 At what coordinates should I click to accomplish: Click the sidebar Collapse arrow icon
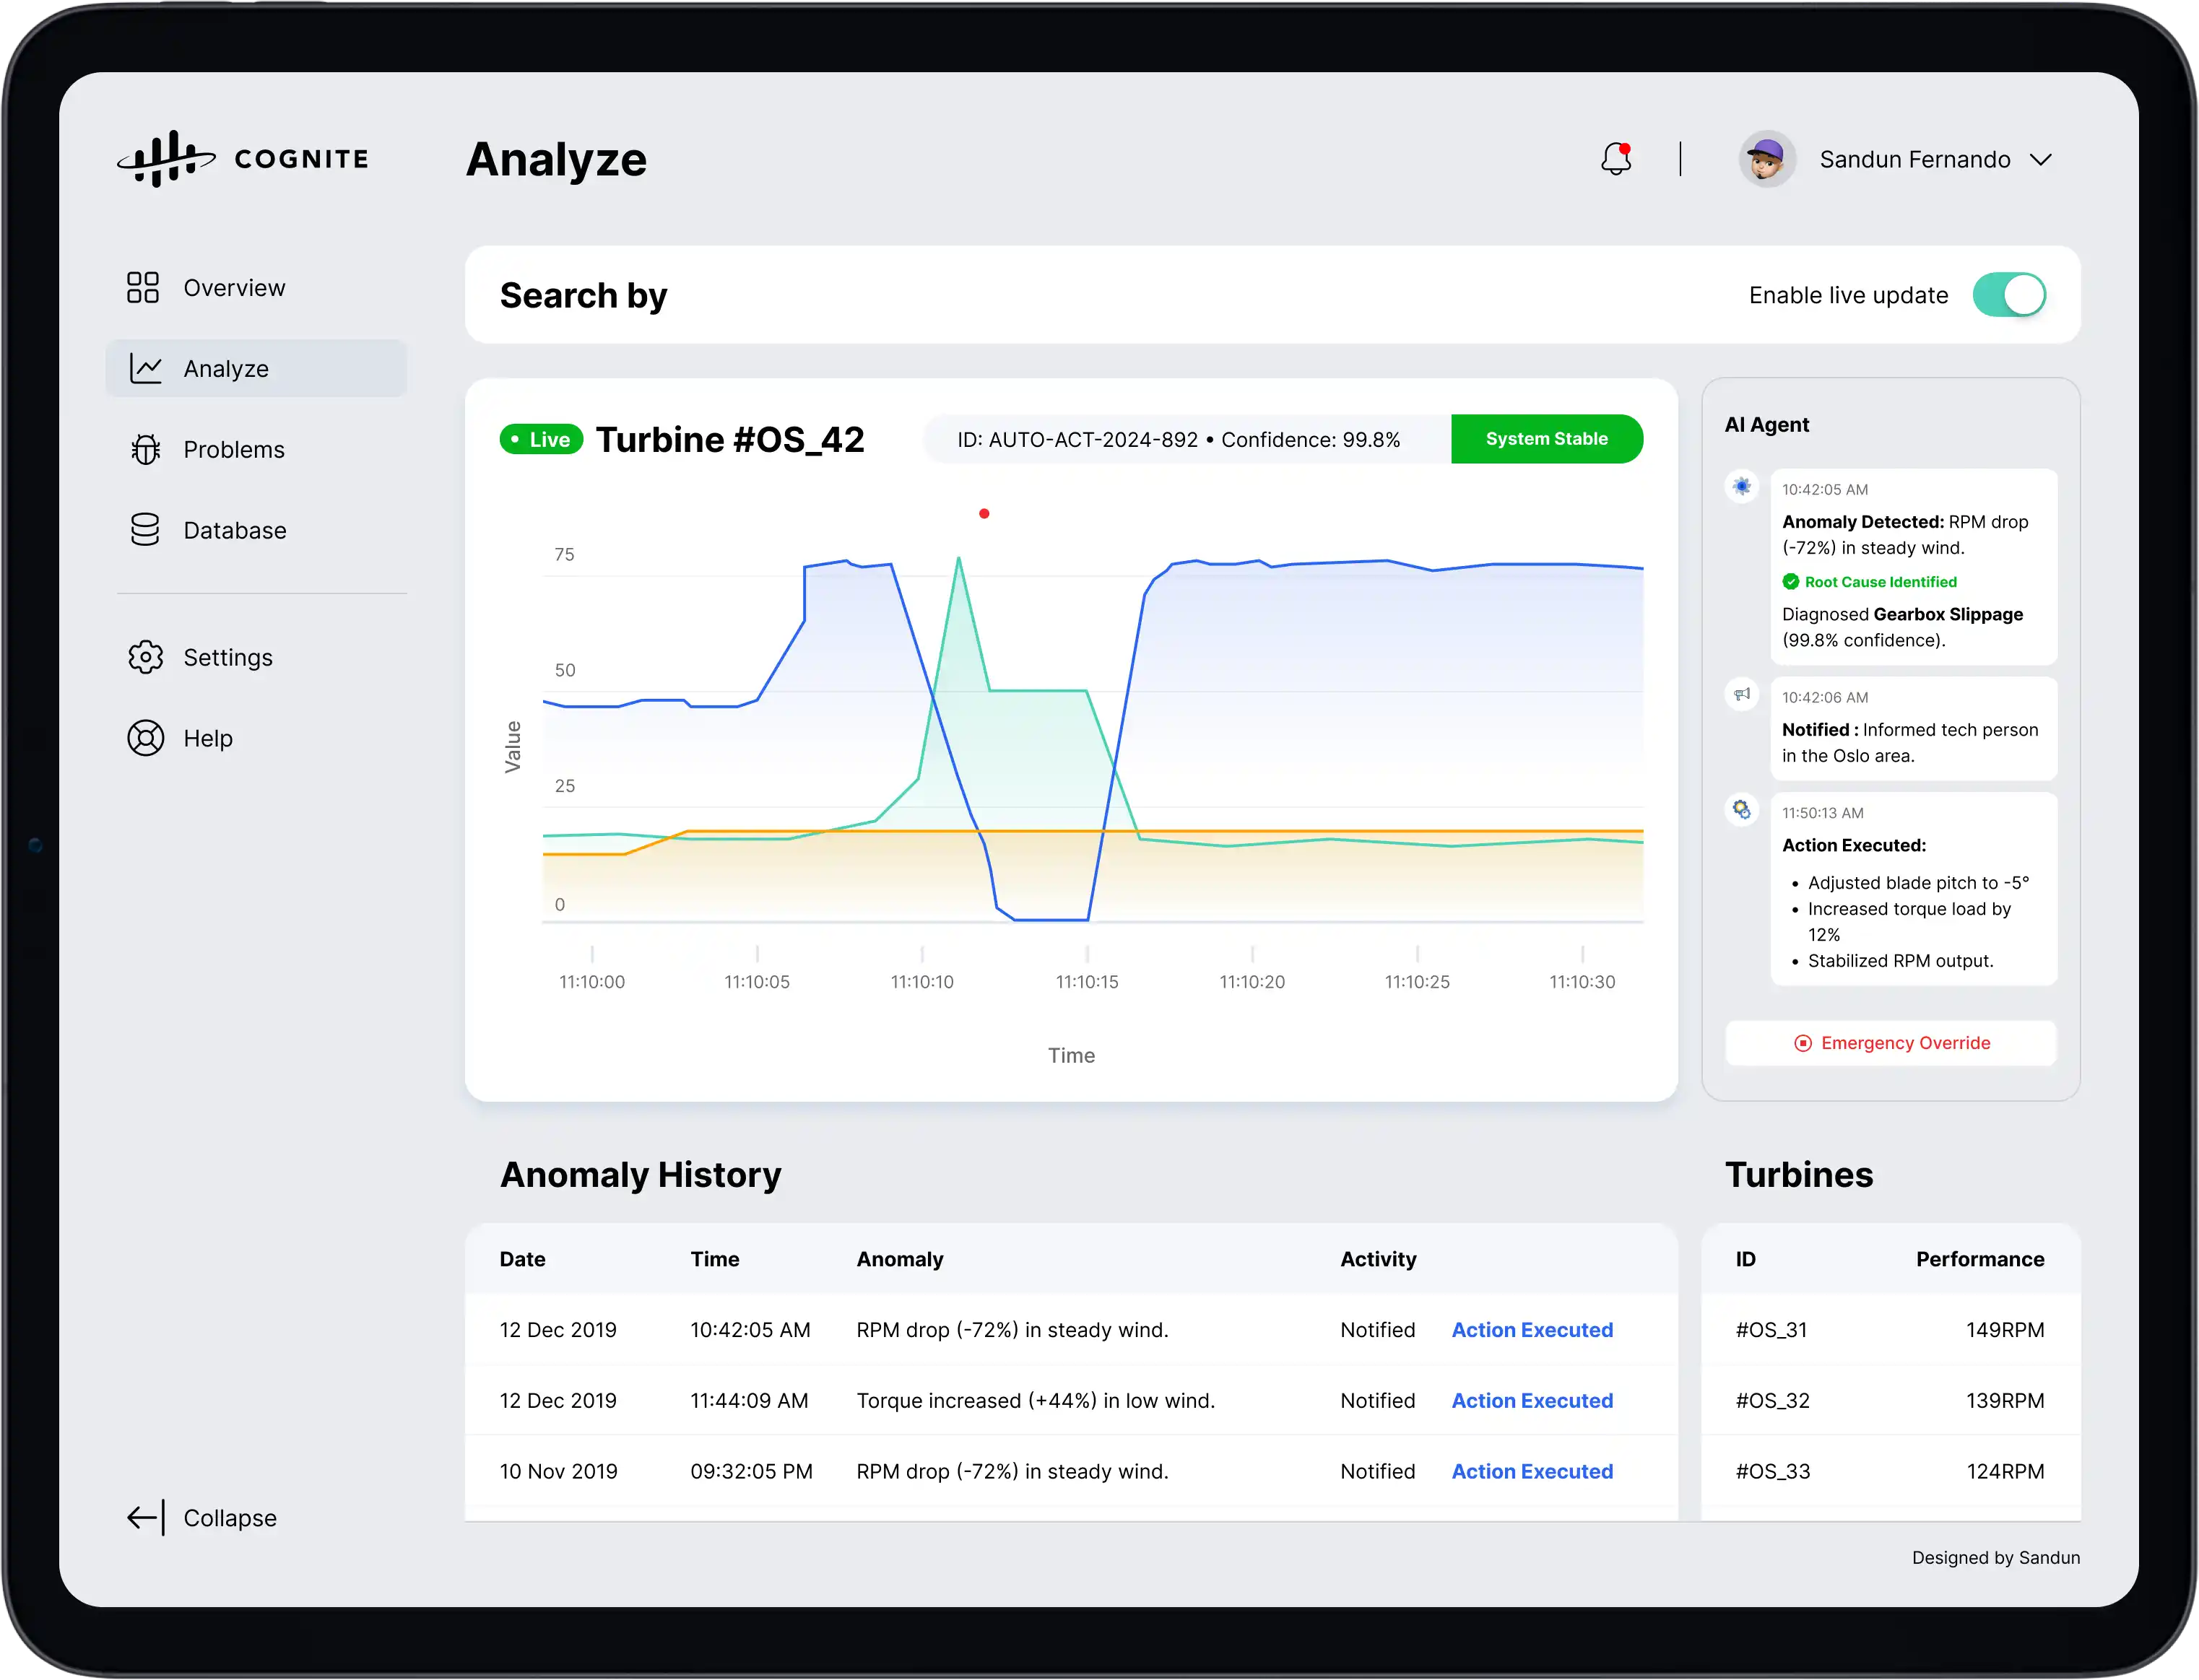[x=144, y=1517]
